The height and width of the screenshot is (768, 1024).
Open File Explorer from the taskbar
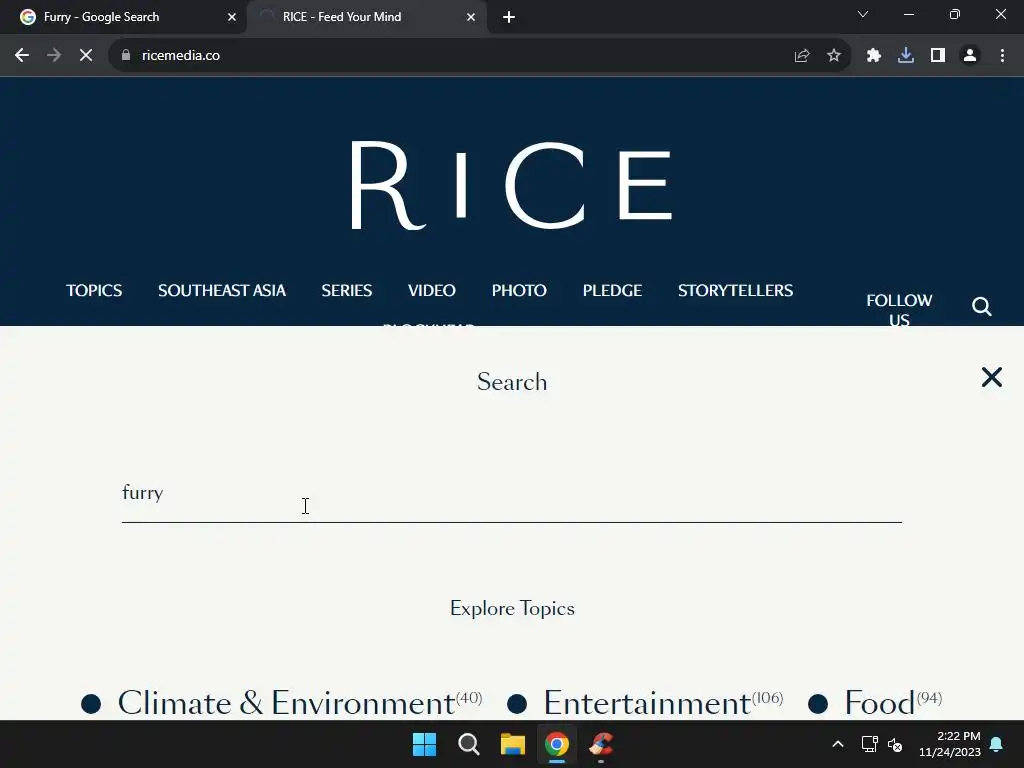[513, 744]
